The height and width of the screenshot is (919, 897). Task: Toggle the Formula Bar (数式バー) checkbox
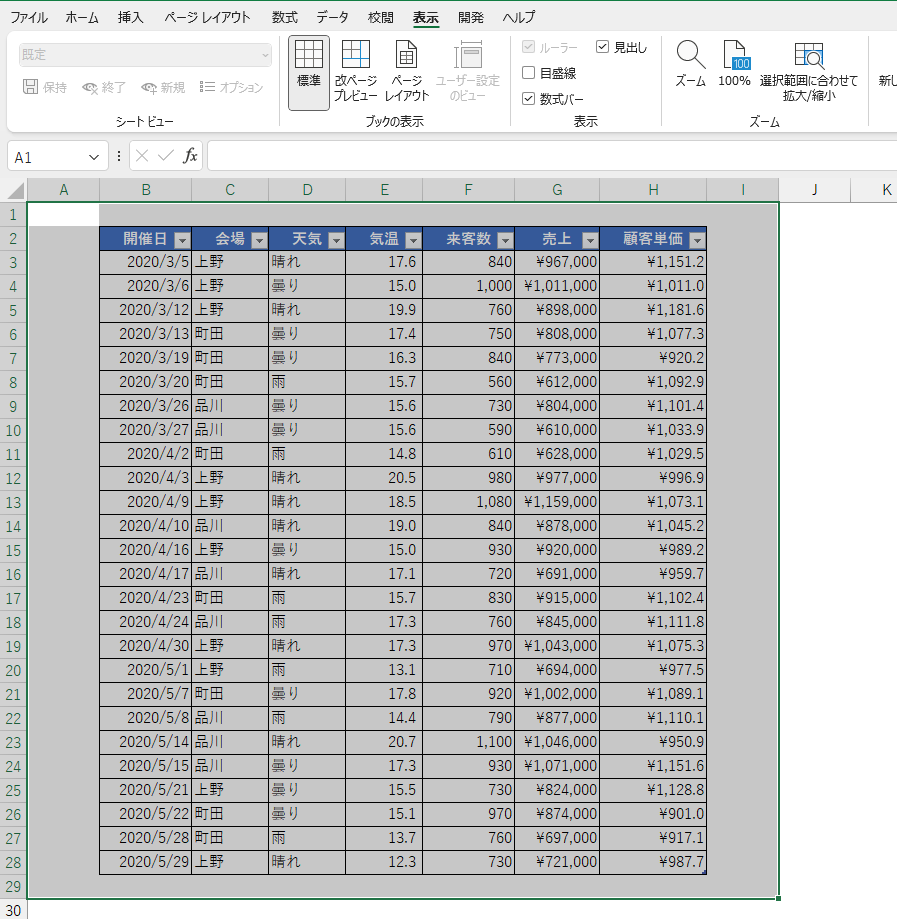point(528,98)
